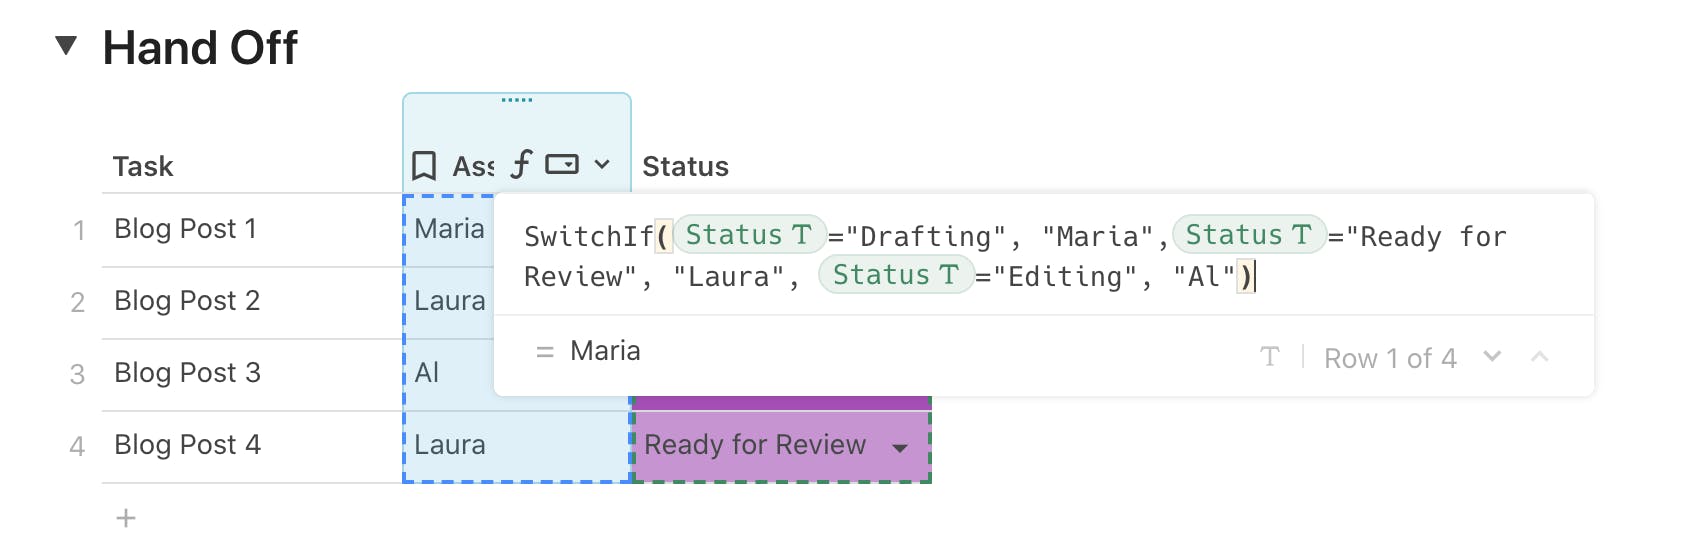Image resolution: width=1698 pixels, height=554 pixels.
Task: Click the Hand Off heading
Action: (200, 48)
